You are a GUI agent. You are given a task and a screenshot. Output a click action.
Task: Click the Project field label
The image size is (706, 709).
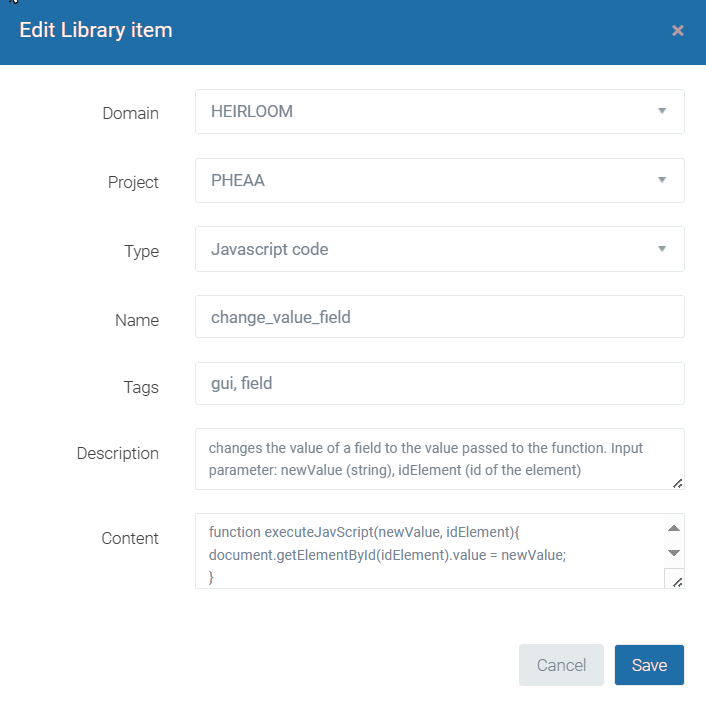[134, 182]
